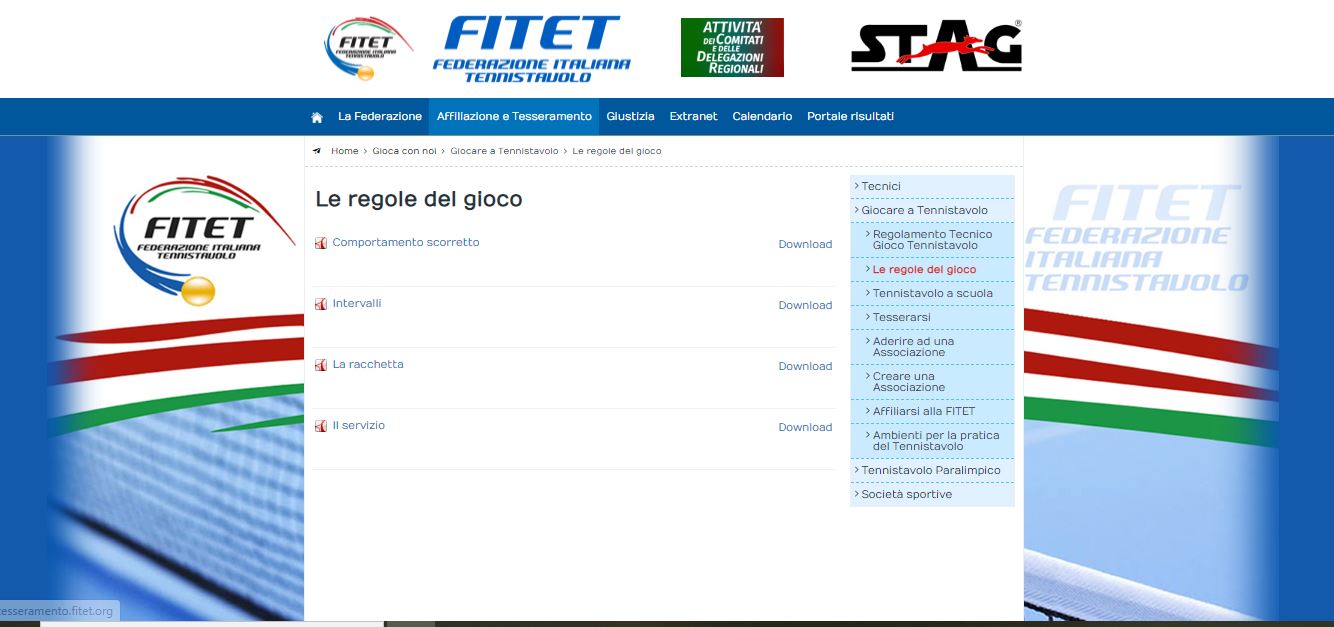
Task: Open PDF icon beside La racchetta
Action: tap(321, 365)
